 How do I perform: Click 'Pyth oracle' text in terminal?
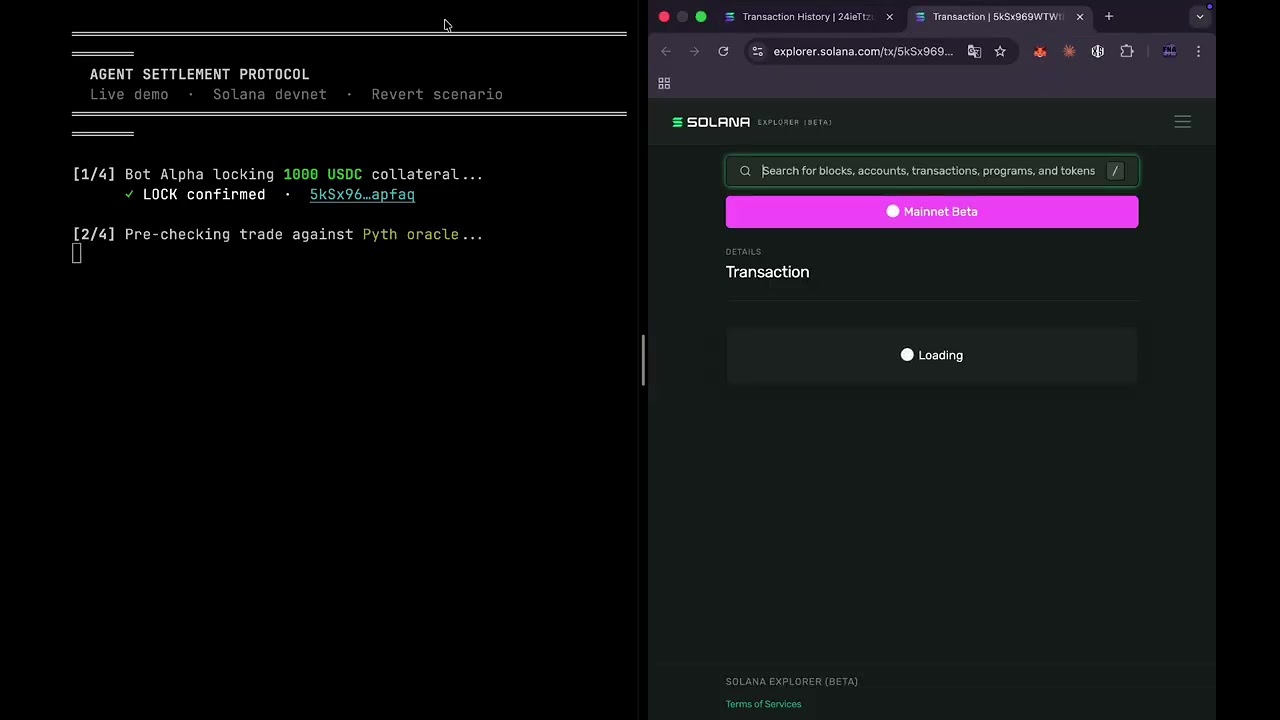click(410, 234)
